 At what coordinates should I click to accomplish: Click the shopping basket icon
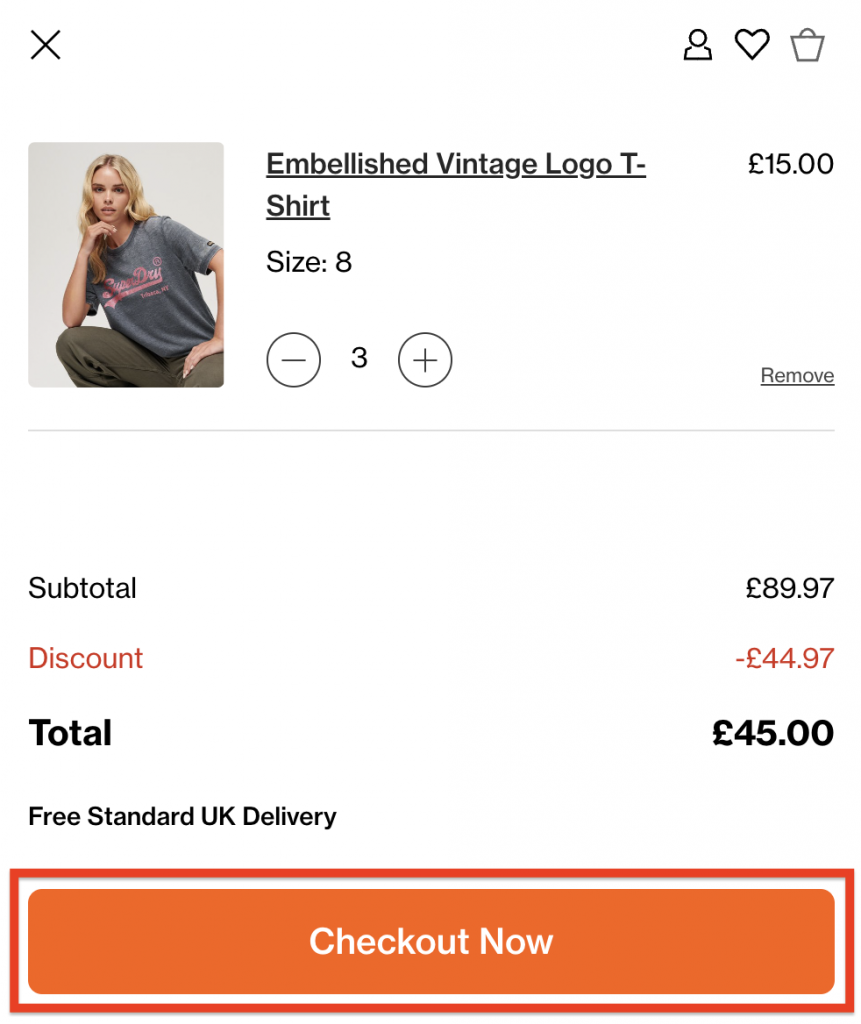pos(807,45)
